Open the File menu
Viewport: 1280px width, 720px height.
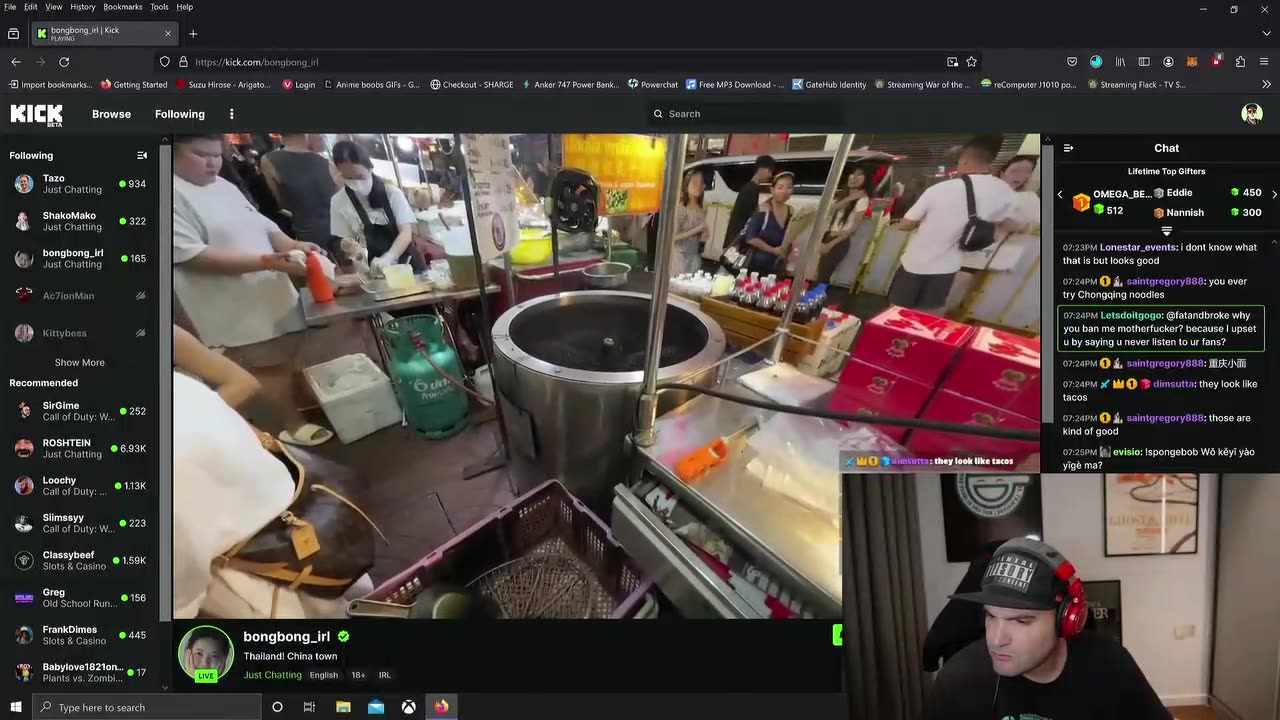tap(10, 7)
